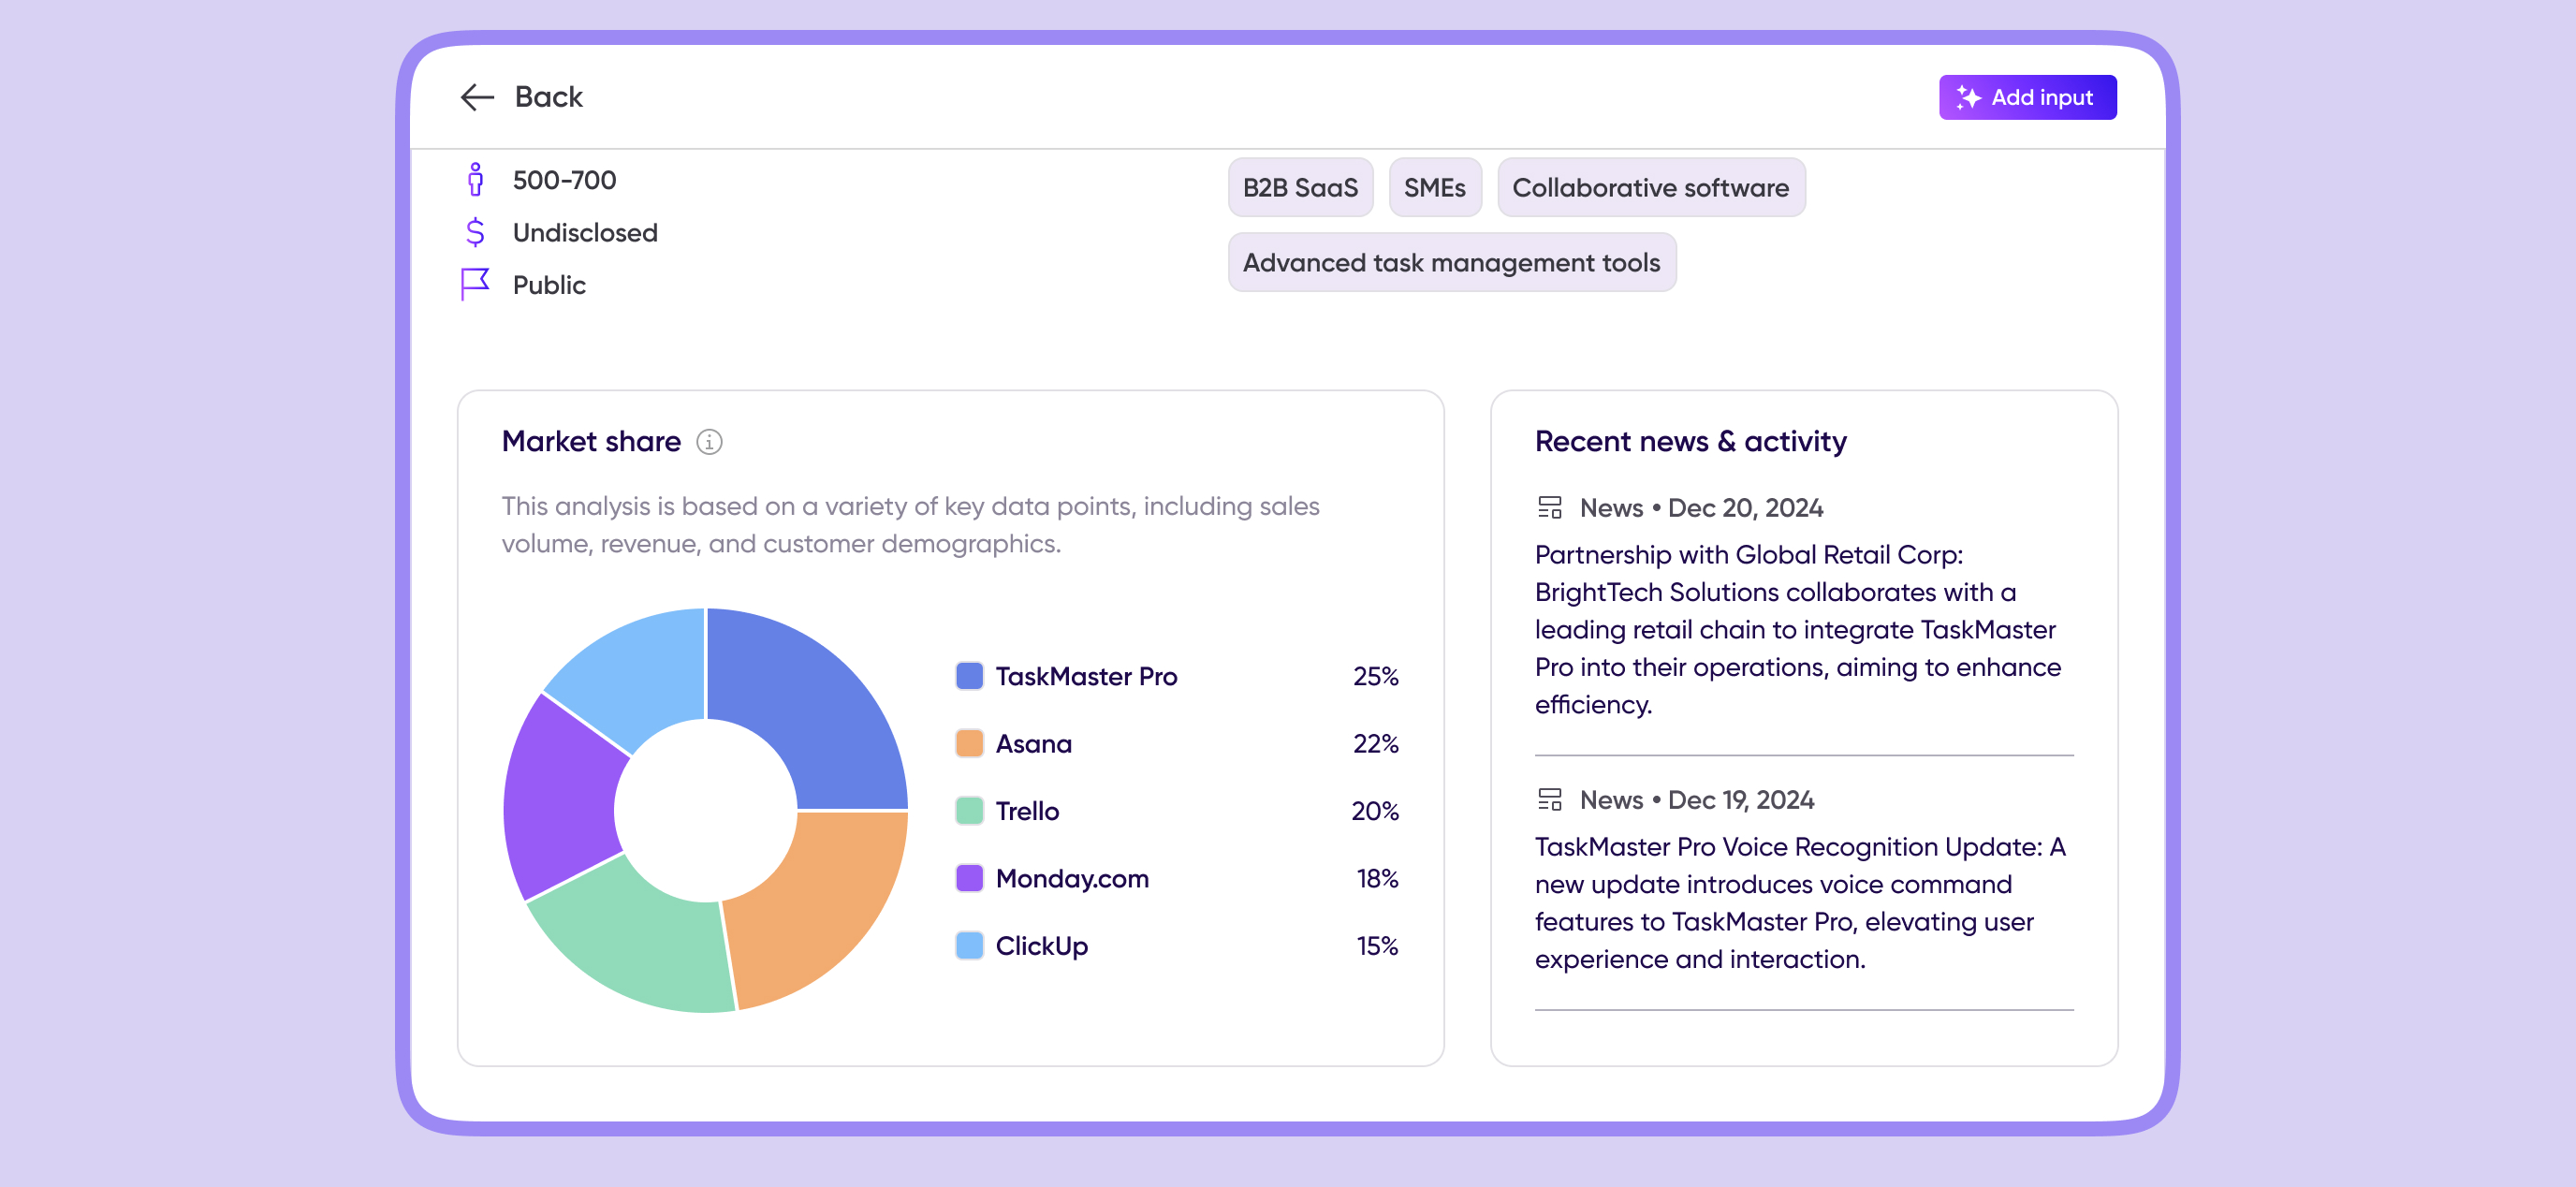
Task: Click the TaskMaster Pro blue legend swatch
Action: [x=969, y=676]
